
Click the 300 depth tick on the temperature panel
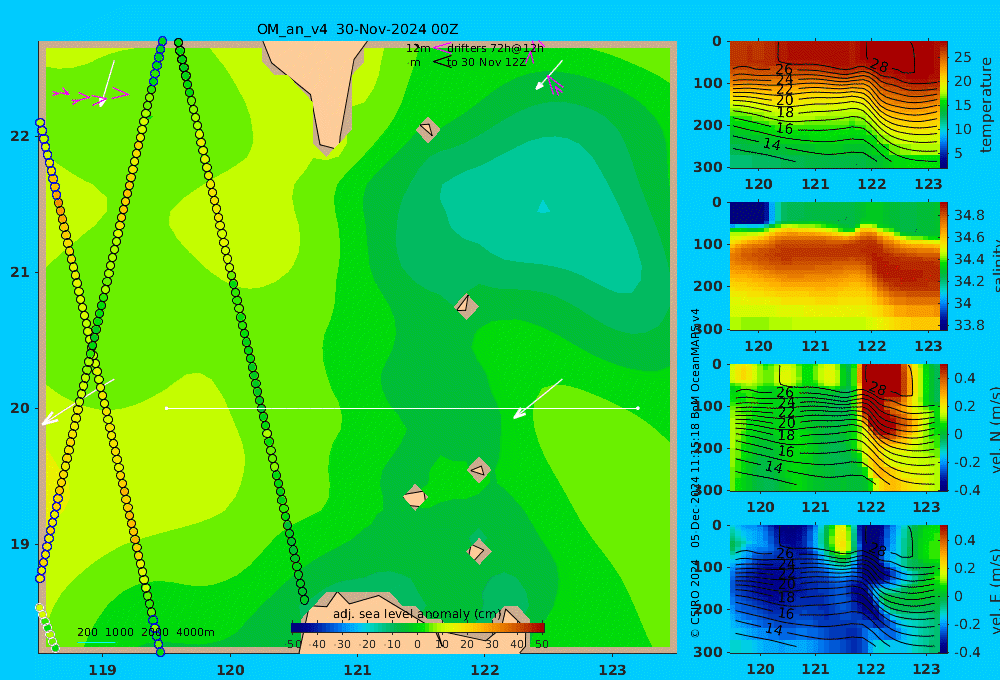point(708,167)
